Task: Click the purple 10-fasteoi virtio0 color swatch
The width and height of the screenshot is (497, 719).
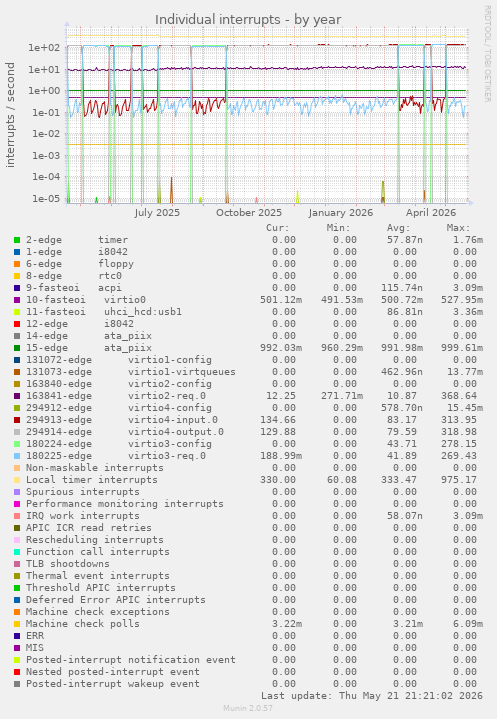Action: click(17, 300)
